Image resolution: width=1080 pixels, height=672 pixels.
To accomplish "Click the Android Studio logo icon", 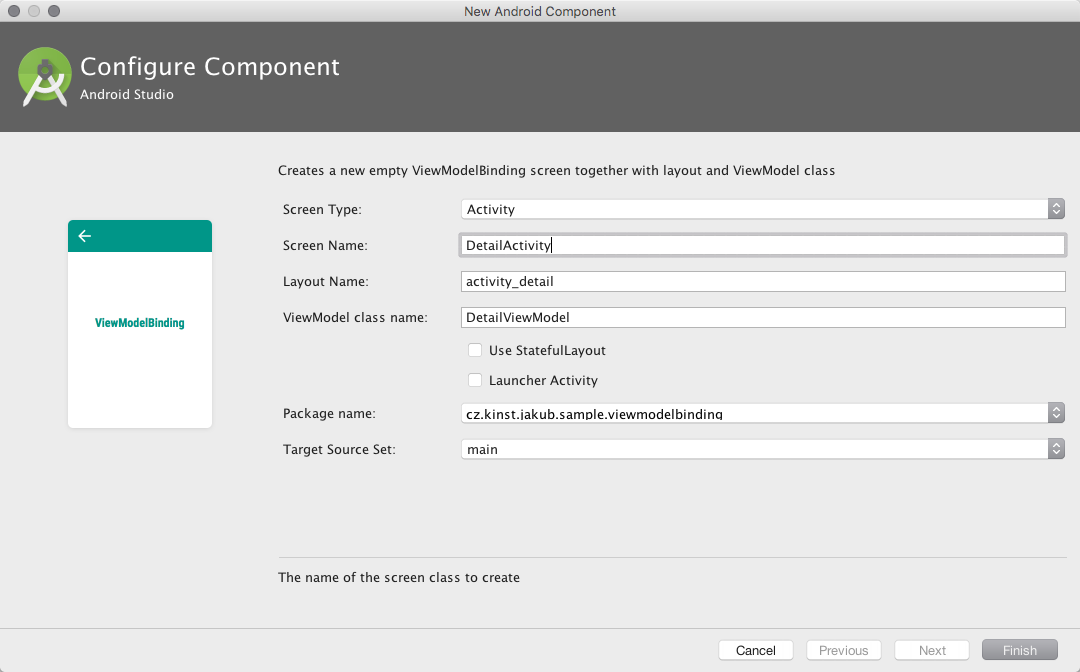I will (45, 76).
